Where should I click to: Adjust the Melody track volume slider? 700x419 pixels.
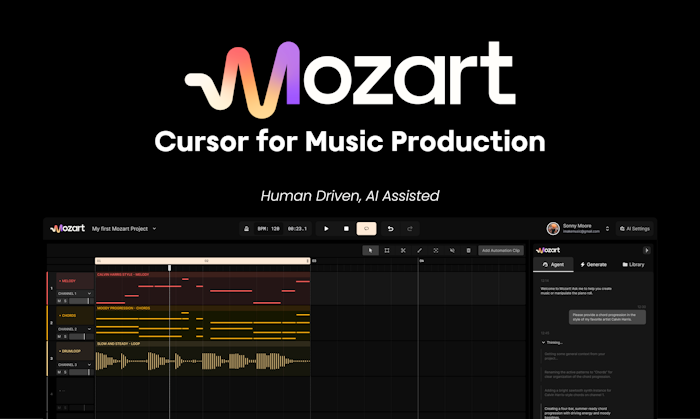[81, 301]
